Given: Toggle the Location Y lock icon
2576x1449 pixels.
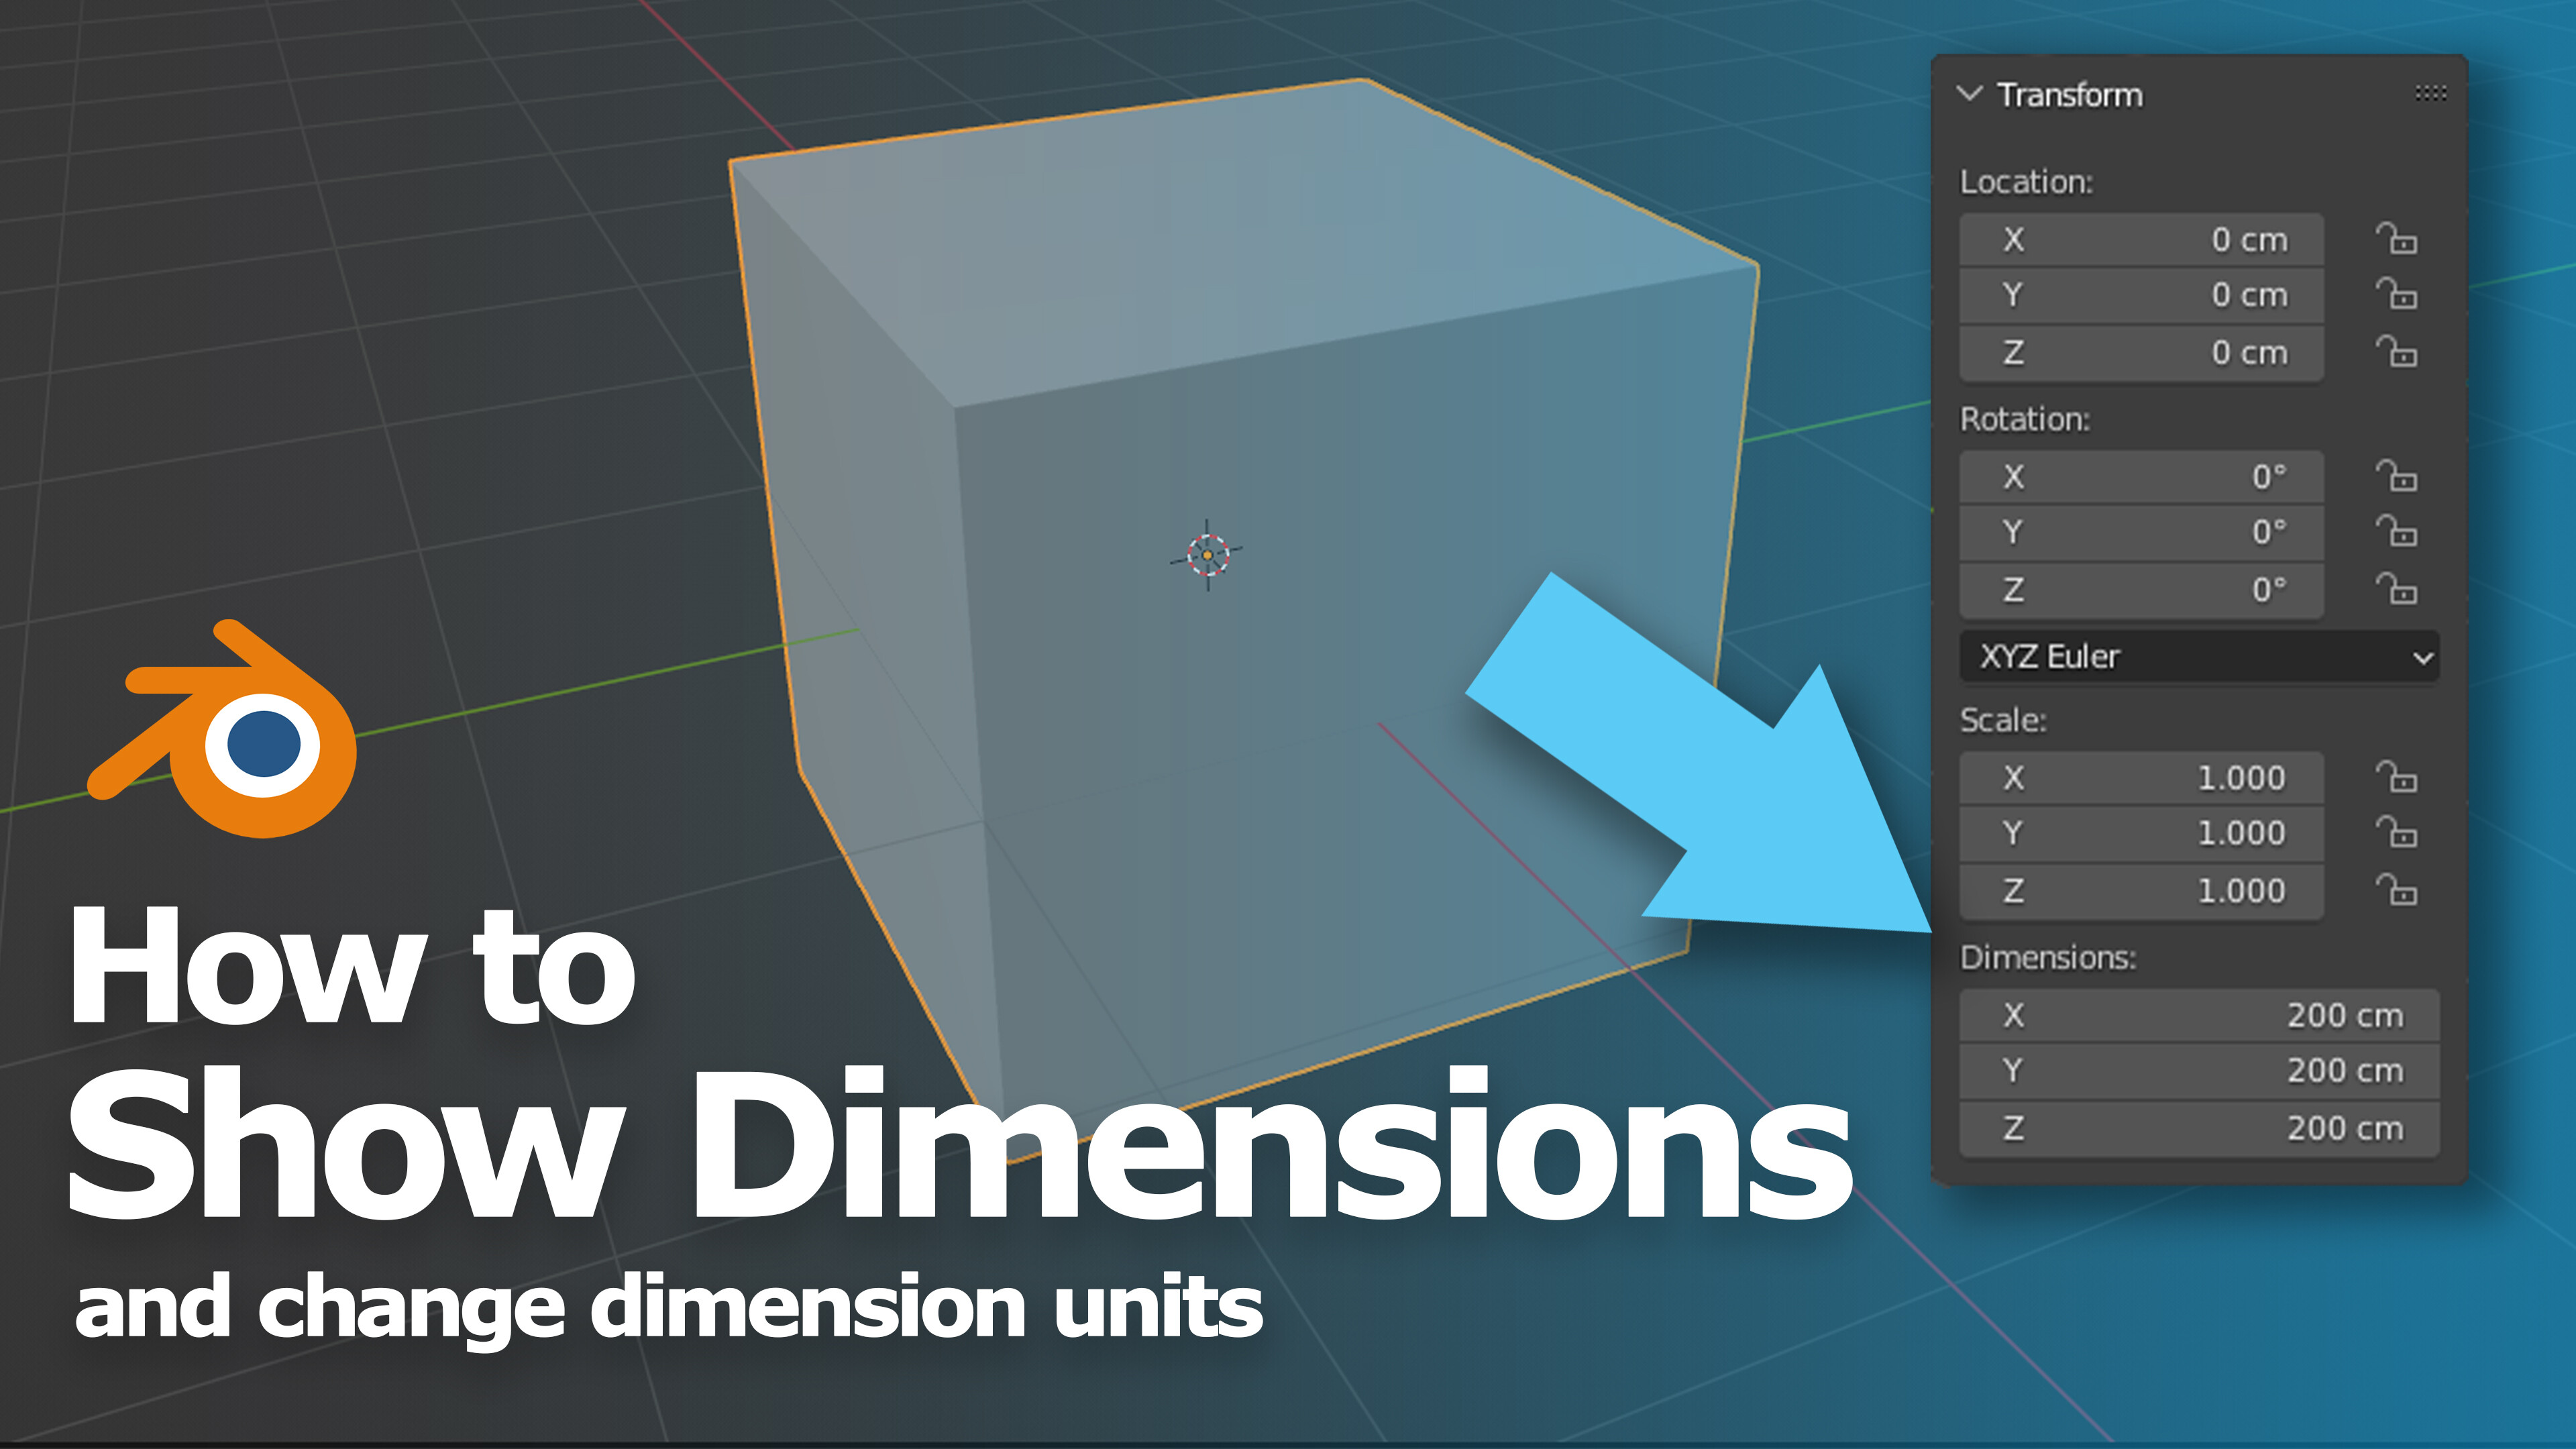Looking at the screenshot, I should pyautogui.click(x=2396, y=295).
